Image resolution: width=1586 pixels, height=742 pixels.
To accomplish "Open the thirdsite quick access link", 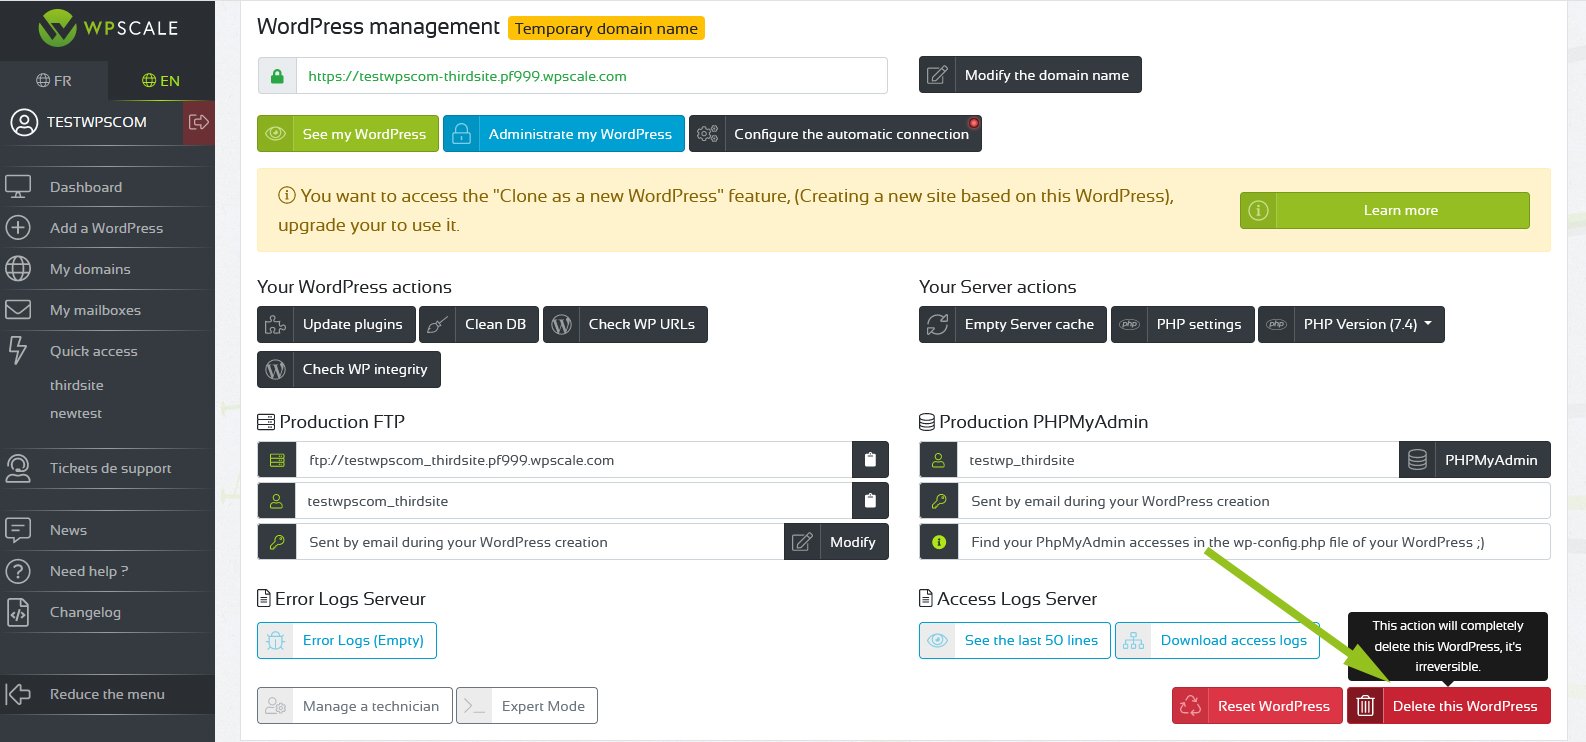I will pos(77,385).
